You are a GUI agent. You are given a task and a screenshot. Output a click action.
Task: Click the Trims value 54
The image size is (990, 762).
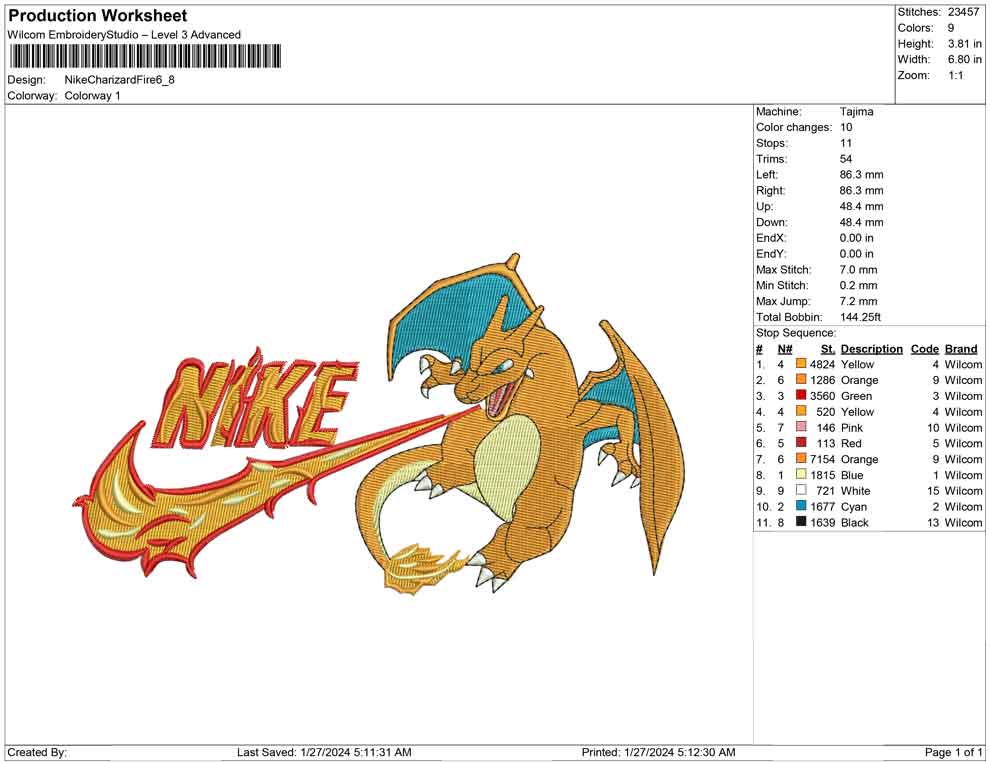pos(846,158)
